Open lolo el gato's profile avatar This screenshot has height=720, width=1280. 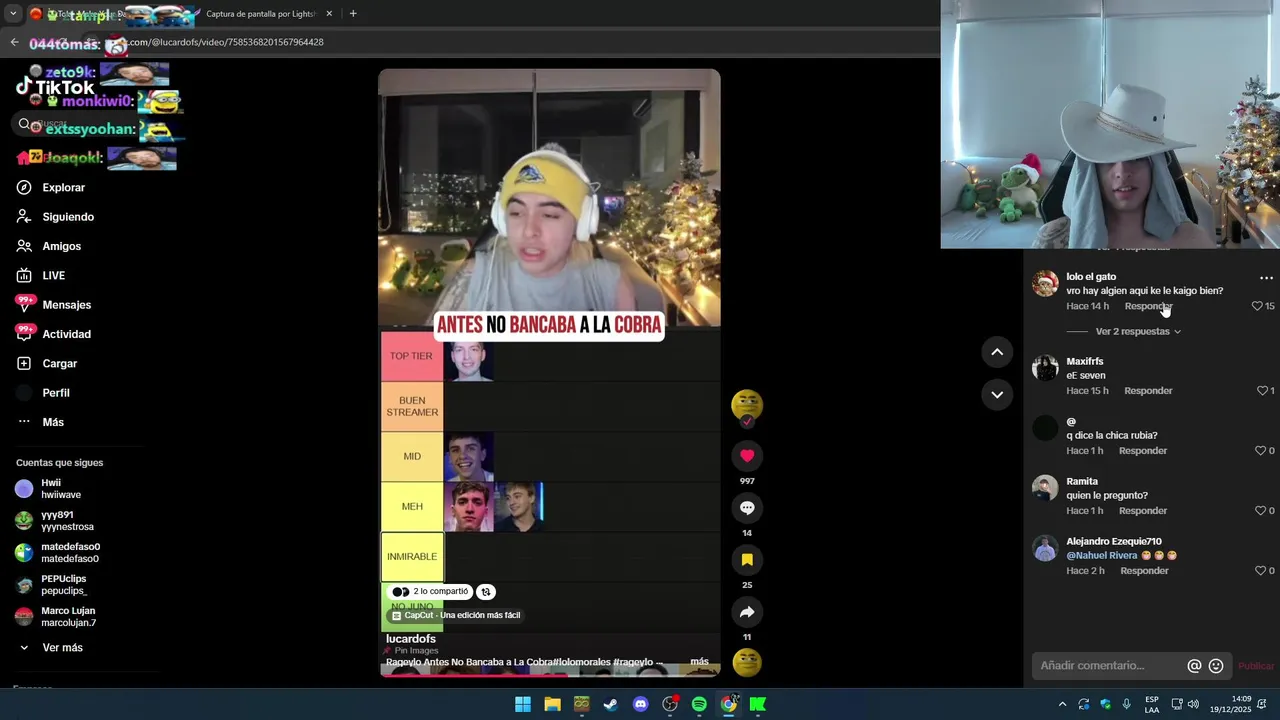coord(1045,284)
